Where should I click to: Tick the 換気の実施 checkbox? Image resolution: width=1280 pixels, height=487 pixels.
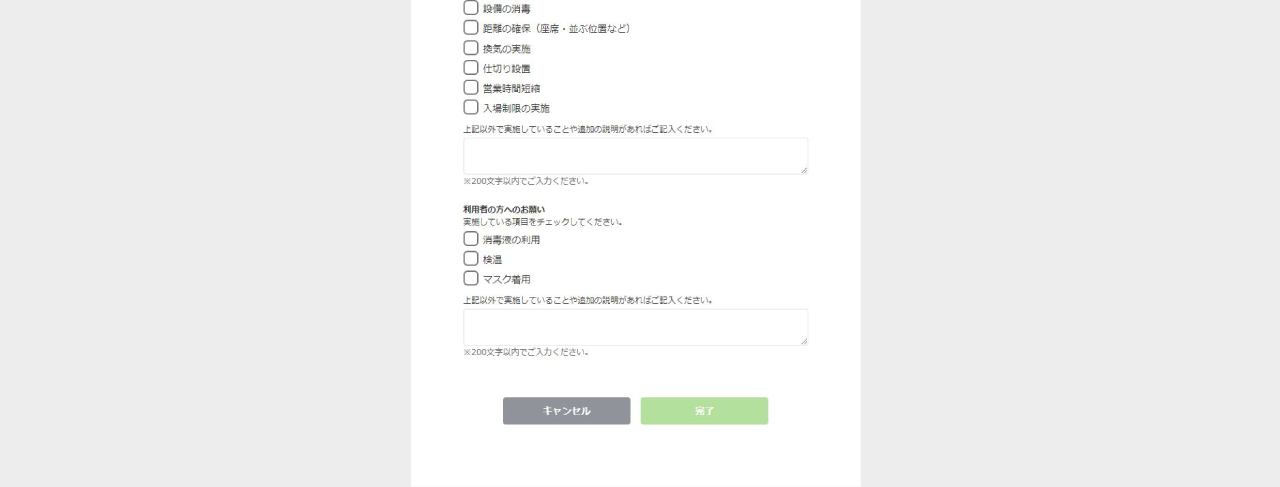[471, 48]
